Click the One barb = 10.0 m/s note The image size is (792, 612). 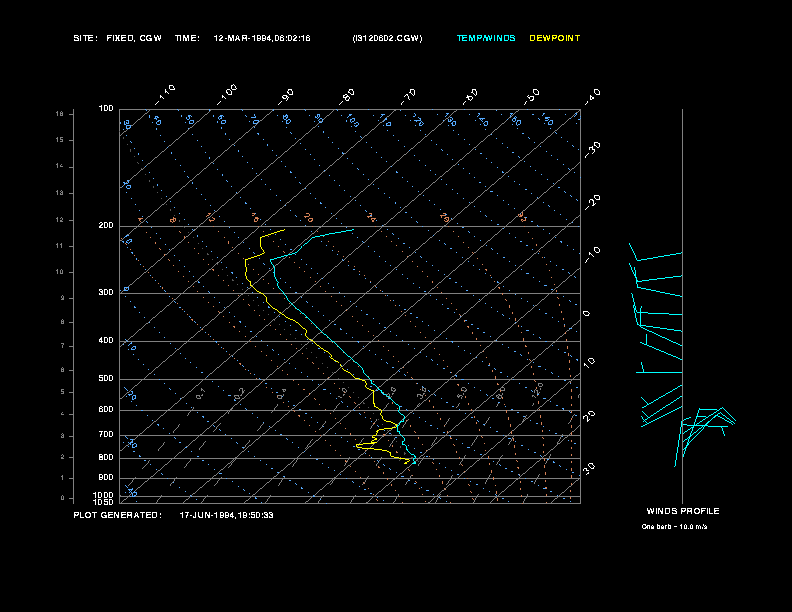pyautogui.click(x=674, y=527)
